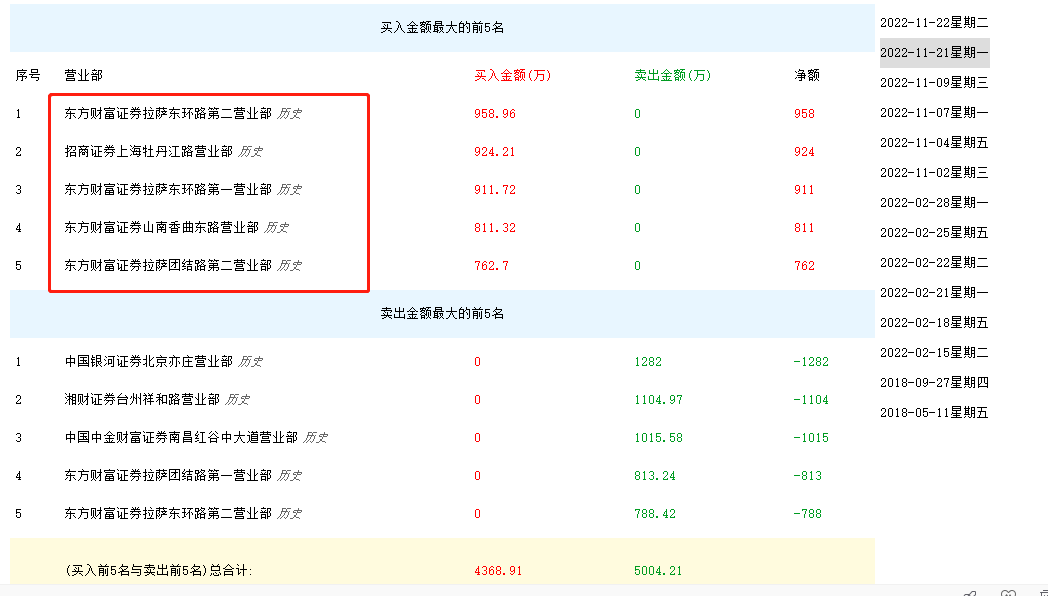The width and height of the screenshot is (1048, 596).
Task: Open 历史 for 山南香曲东路营业部
Action: tap(276, 228)
